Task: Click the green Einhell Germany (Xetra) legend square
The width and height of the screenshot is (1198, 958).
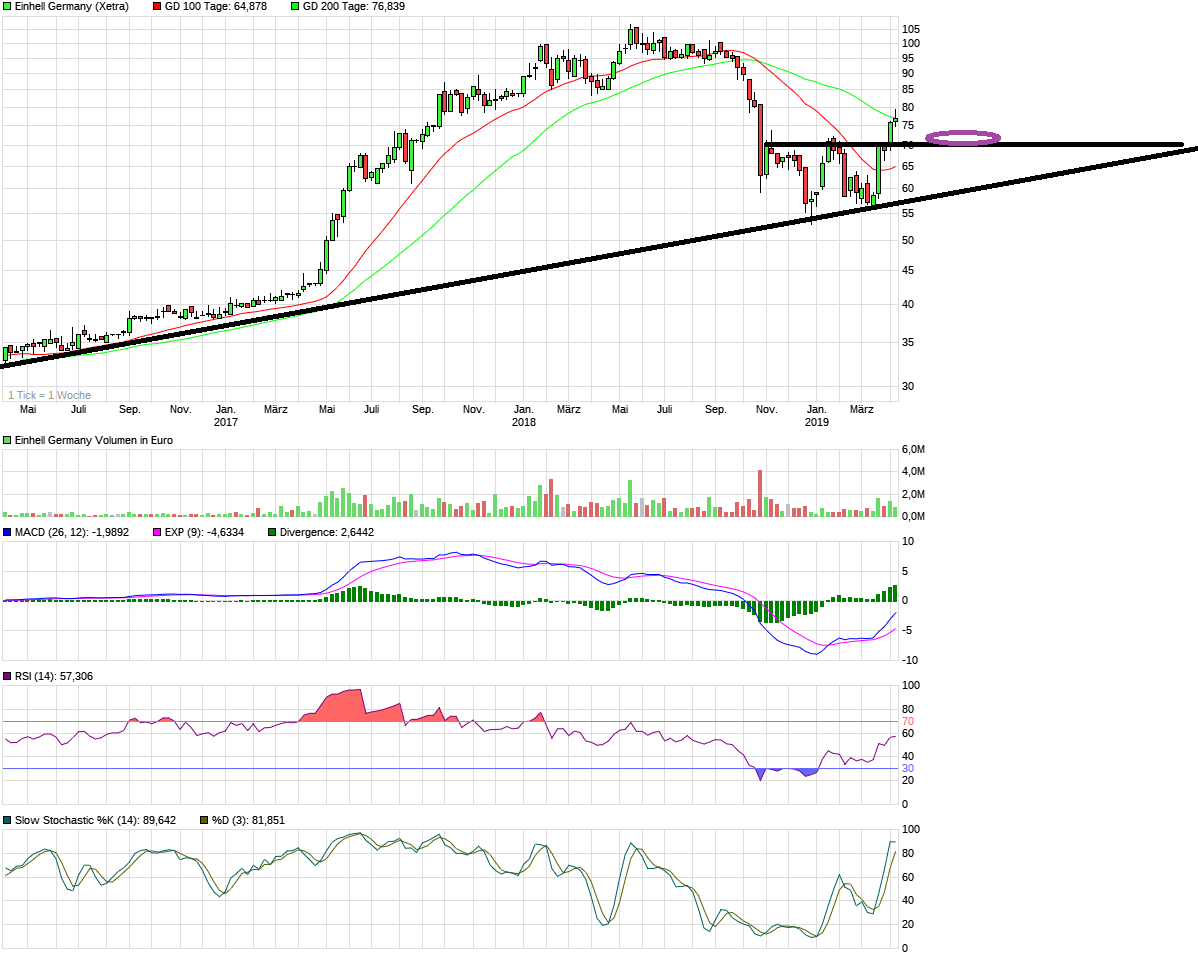Action: 7,6
